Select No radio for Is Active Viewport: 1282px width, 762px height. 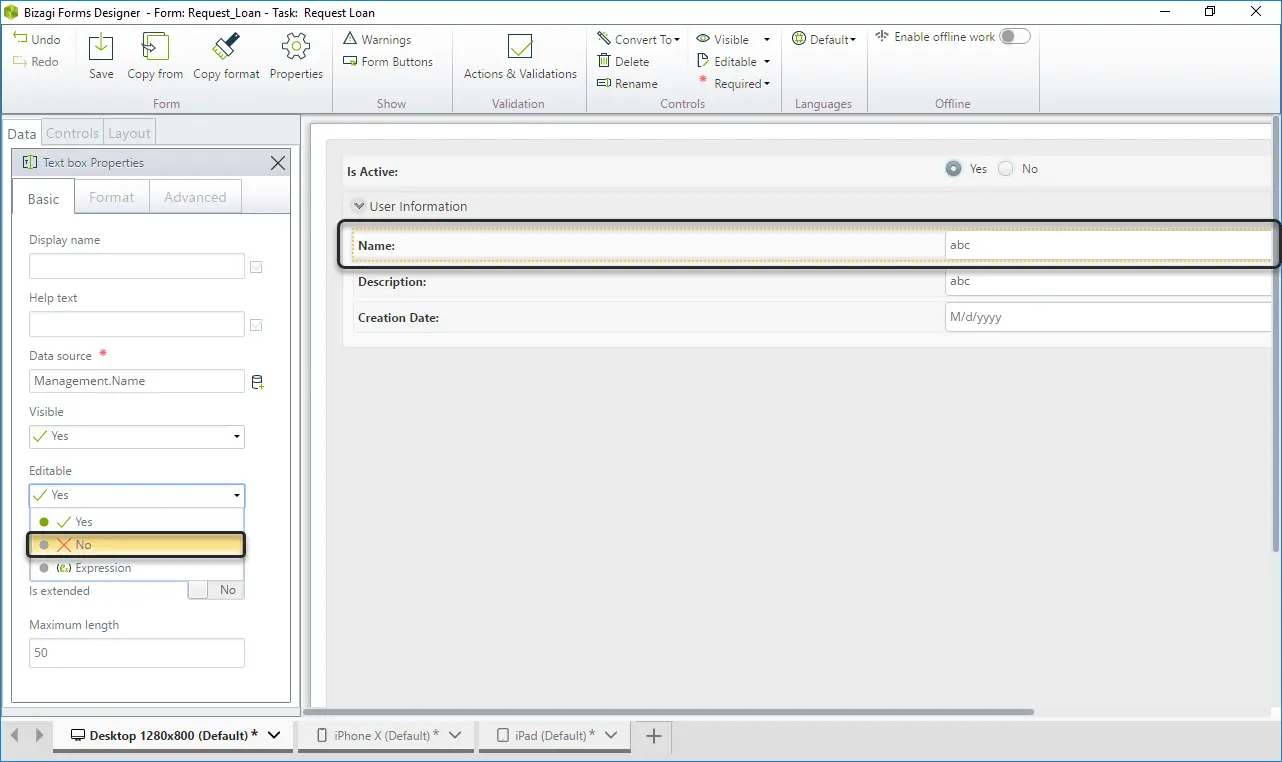1005,169
